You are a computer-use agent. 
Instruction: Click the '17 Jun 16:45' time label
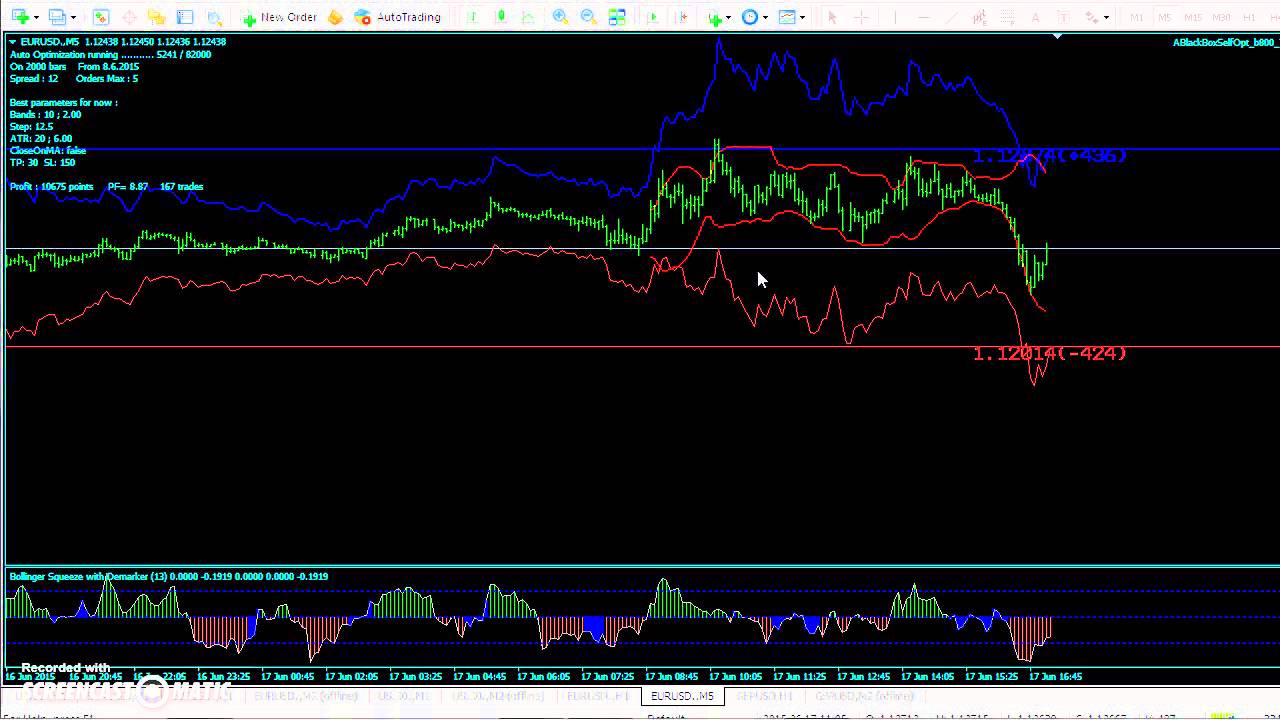point(1056,676)
